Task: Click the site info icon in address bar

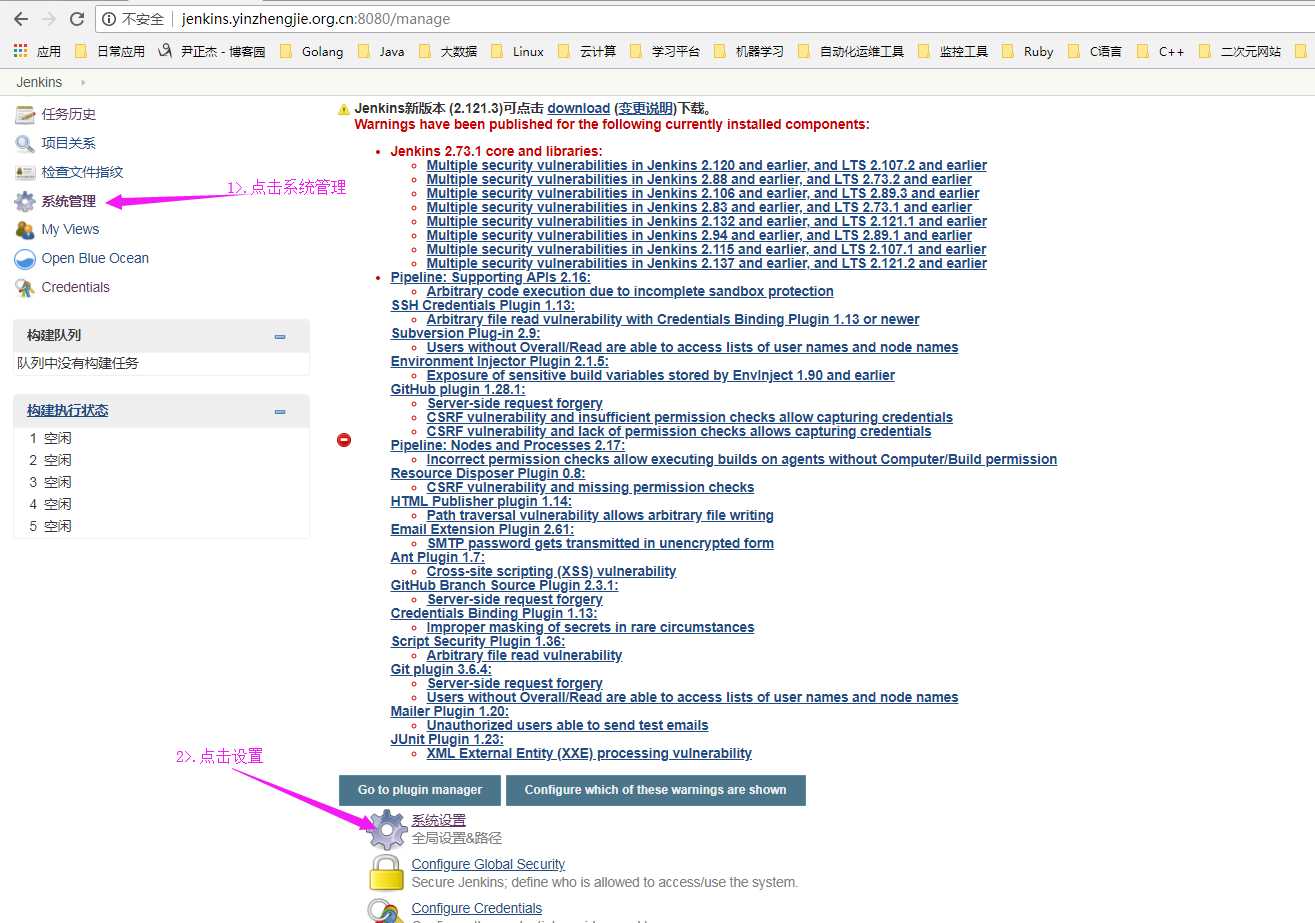Action: coord(109,19)
